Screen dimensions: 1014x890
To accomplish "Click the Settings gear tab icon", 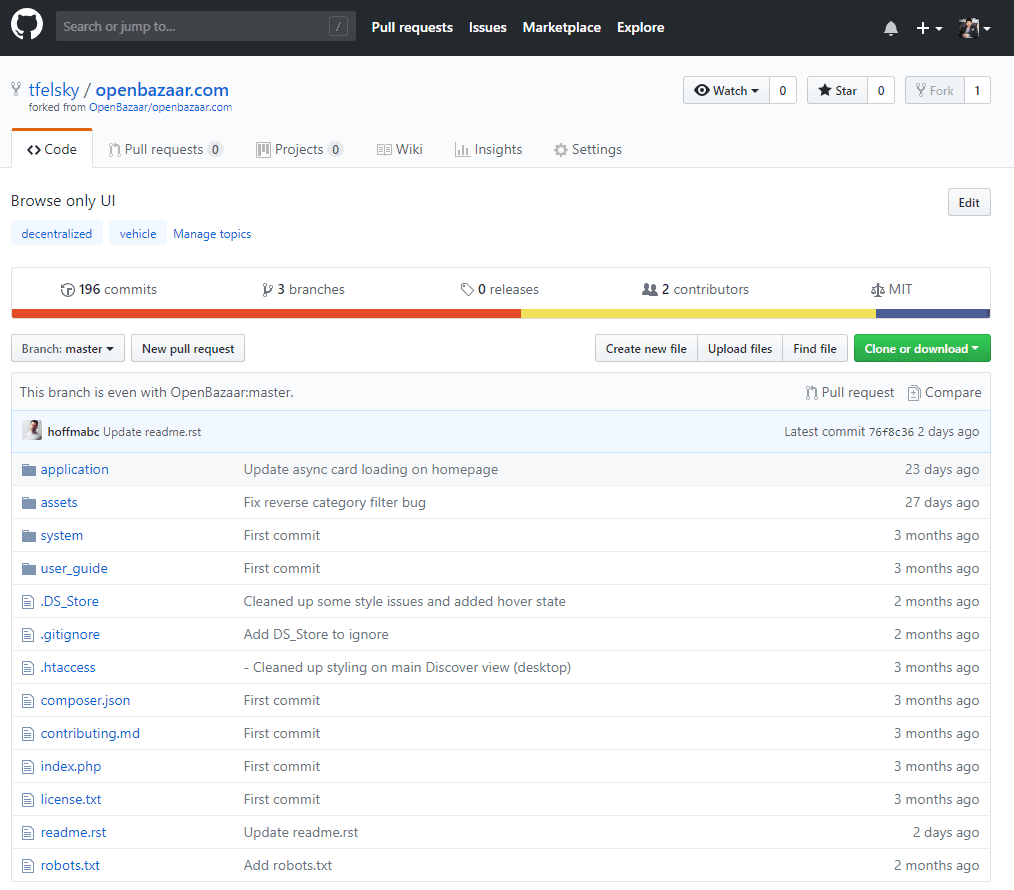I will point(561,150).
